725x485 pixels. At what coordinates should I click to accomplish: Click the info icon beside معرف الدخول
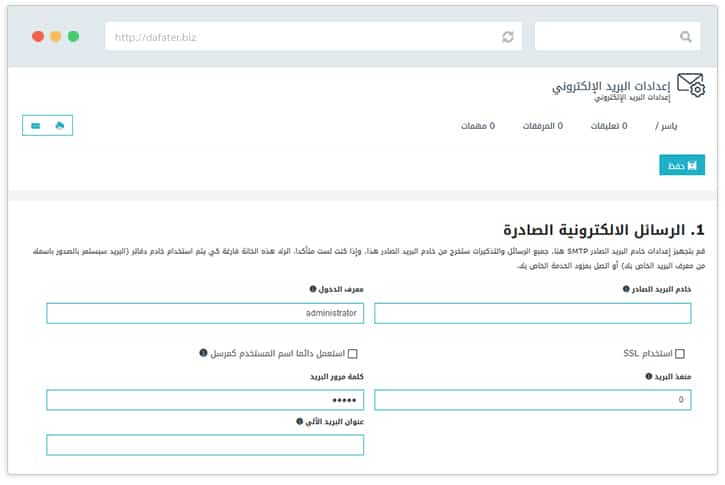click(x=313, y=289)
